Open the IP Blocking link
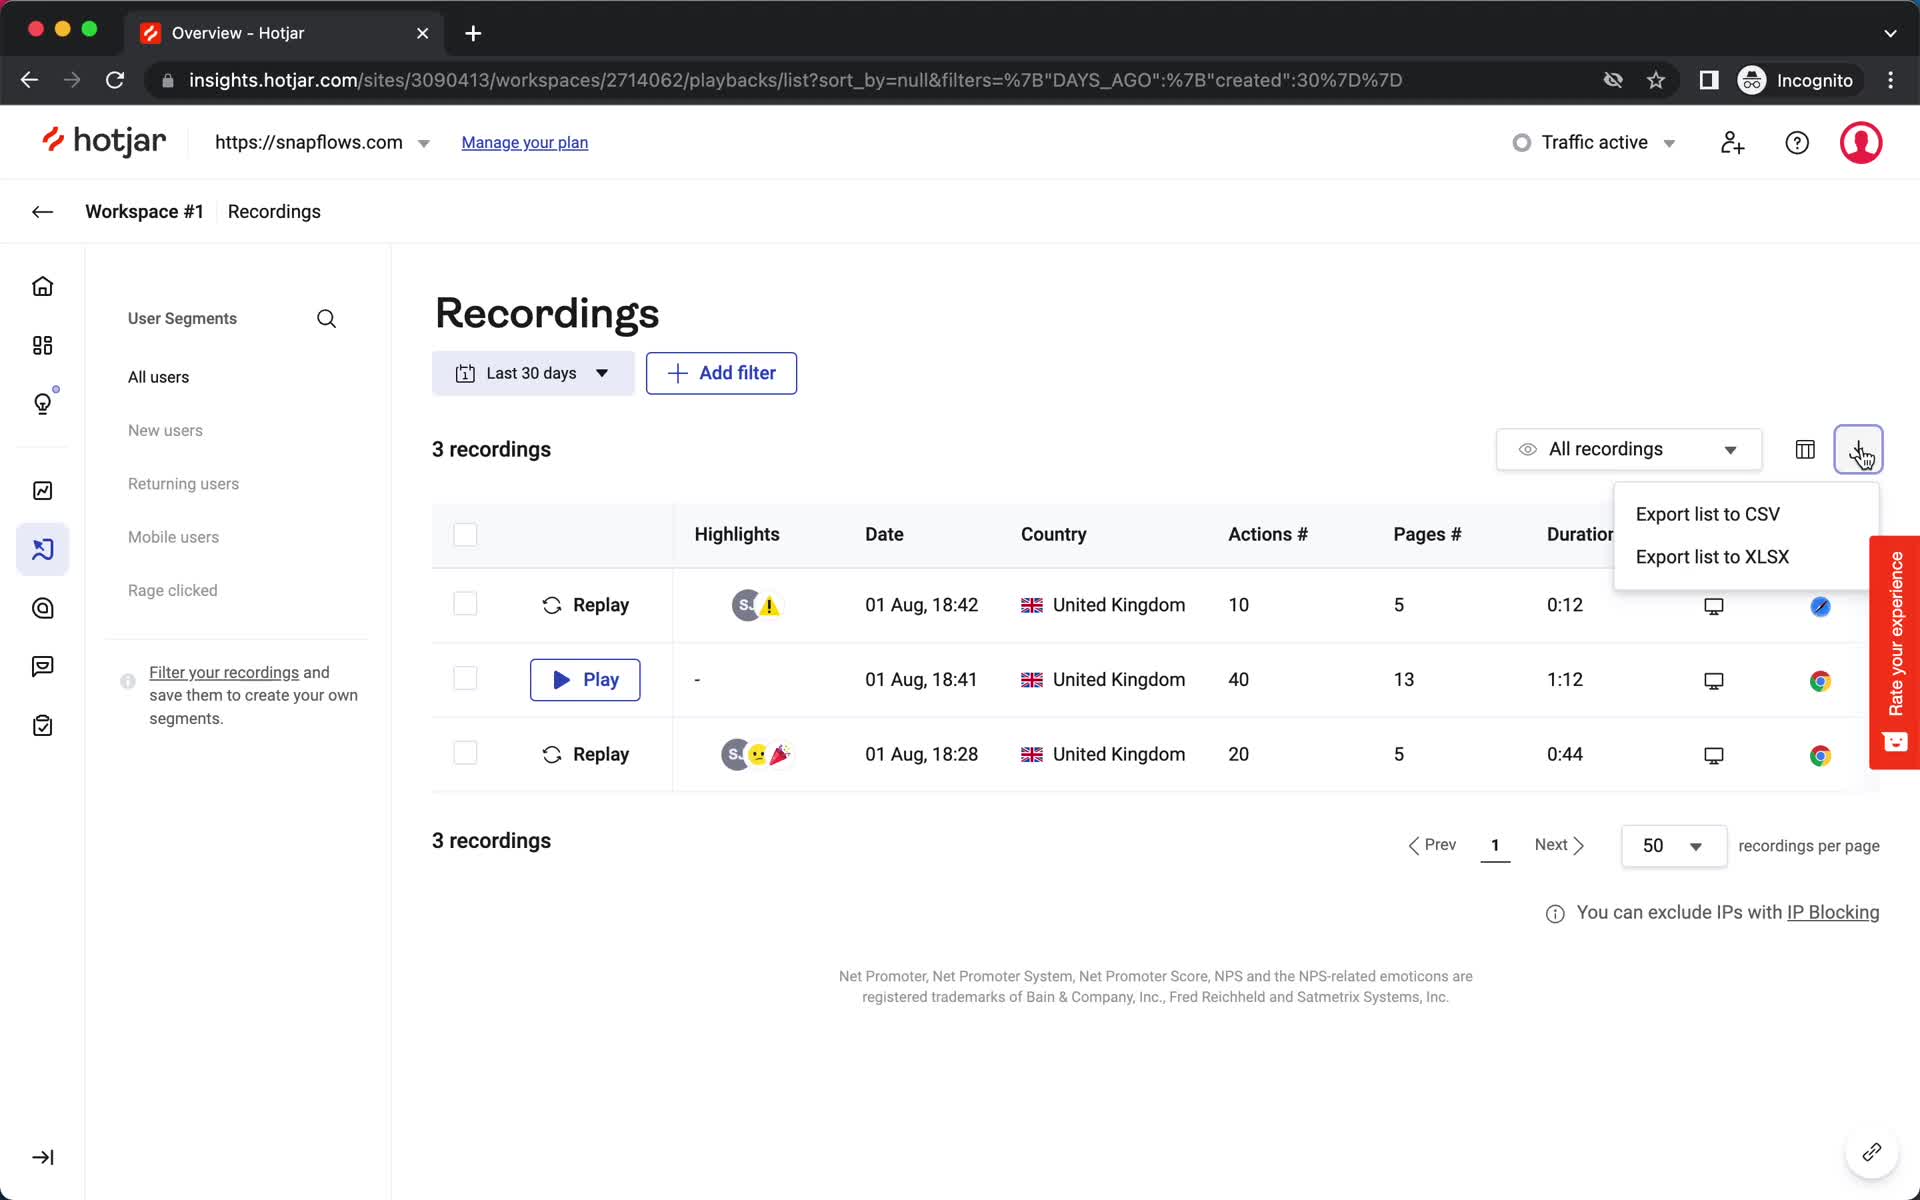This screenshot has width=1920, height=1200. click(1833, 912)
